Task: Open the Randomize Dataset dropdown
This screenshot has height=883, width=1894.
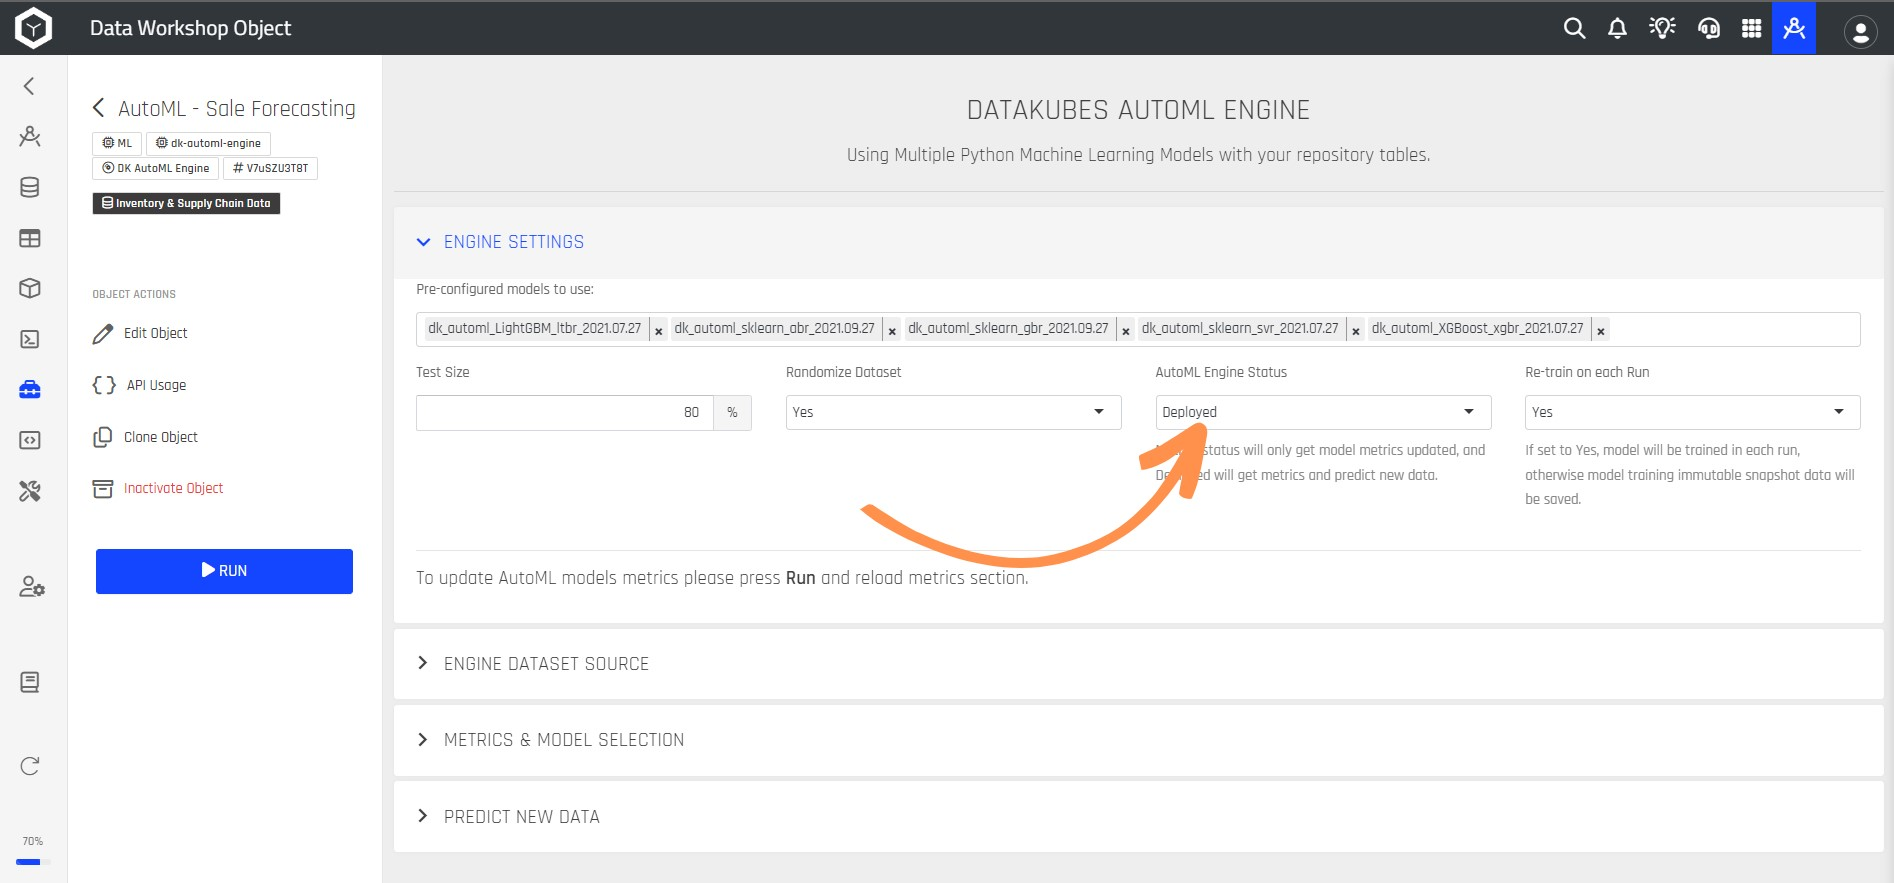Action: coord(953,412)
